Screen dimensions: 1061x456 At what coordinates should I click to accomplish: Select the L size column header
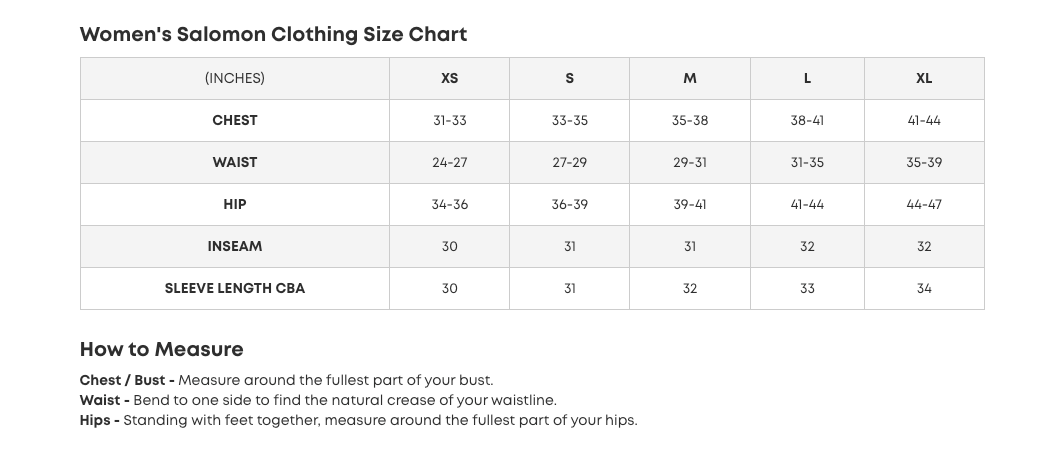807,78
